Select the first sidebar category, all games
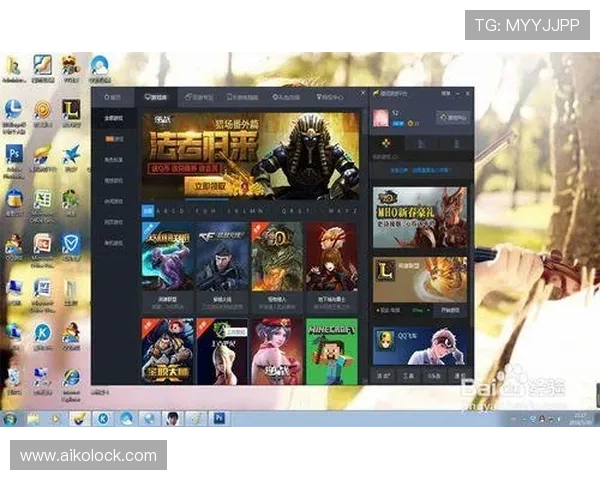This screenshot has height=480, width=600. (x=114, y=118)
